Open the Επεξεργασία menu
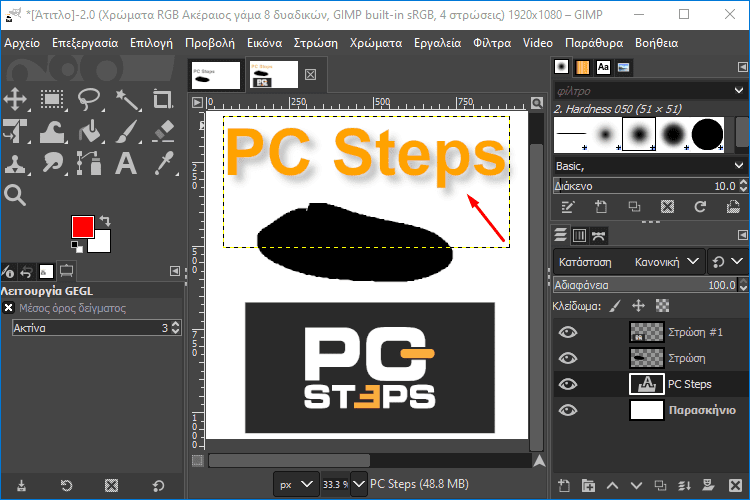750x500 pixels. coord(85,43)
